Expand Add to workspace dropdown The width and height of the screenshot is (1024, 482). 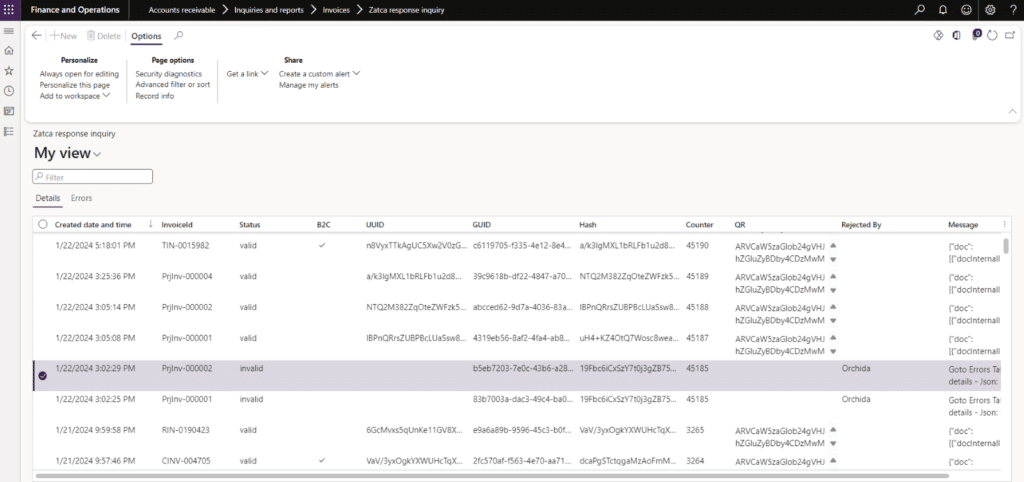click(74, 96)
